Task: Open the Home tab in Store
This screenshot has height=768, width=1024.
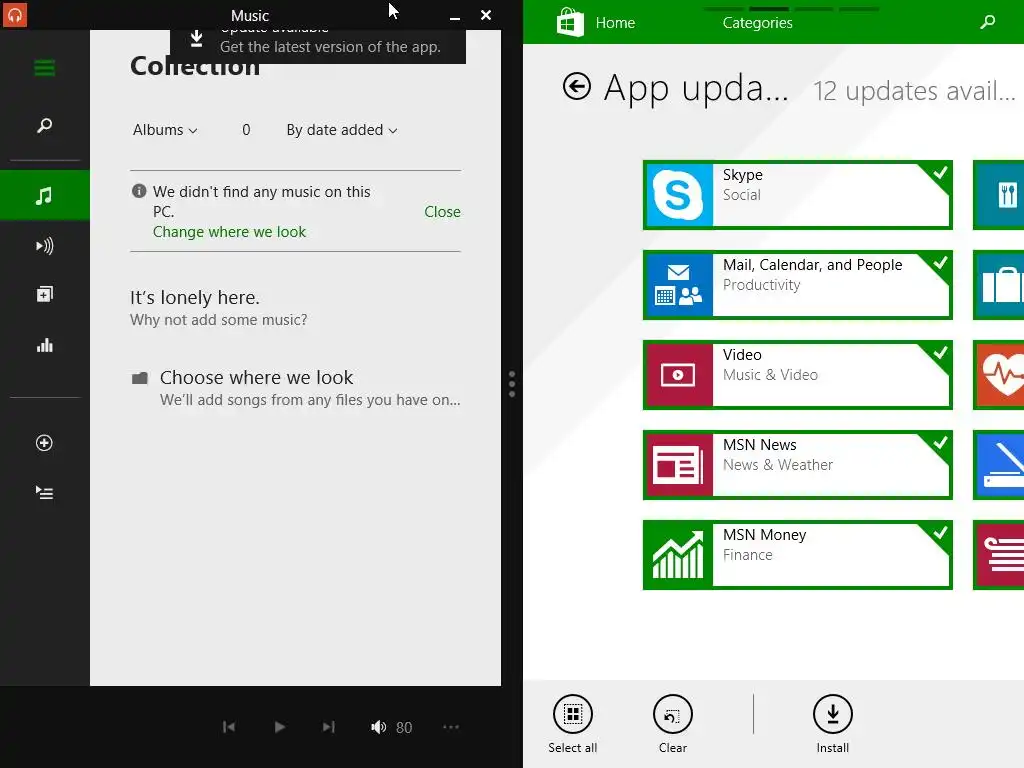Action: tap(615, 23)
